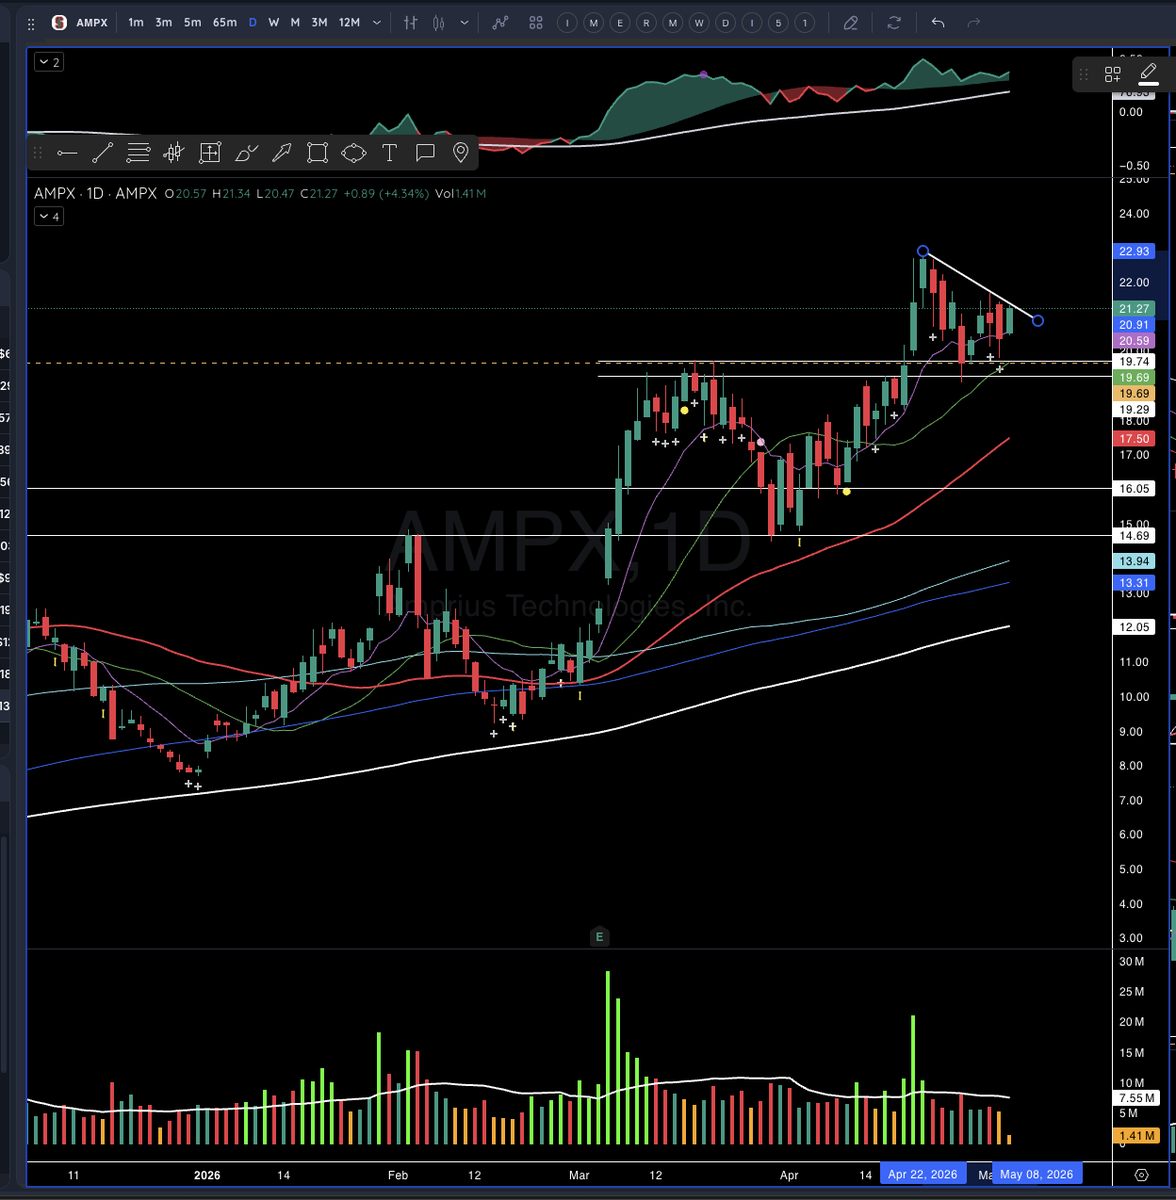Click the refresh sync icon

(894, 22)
